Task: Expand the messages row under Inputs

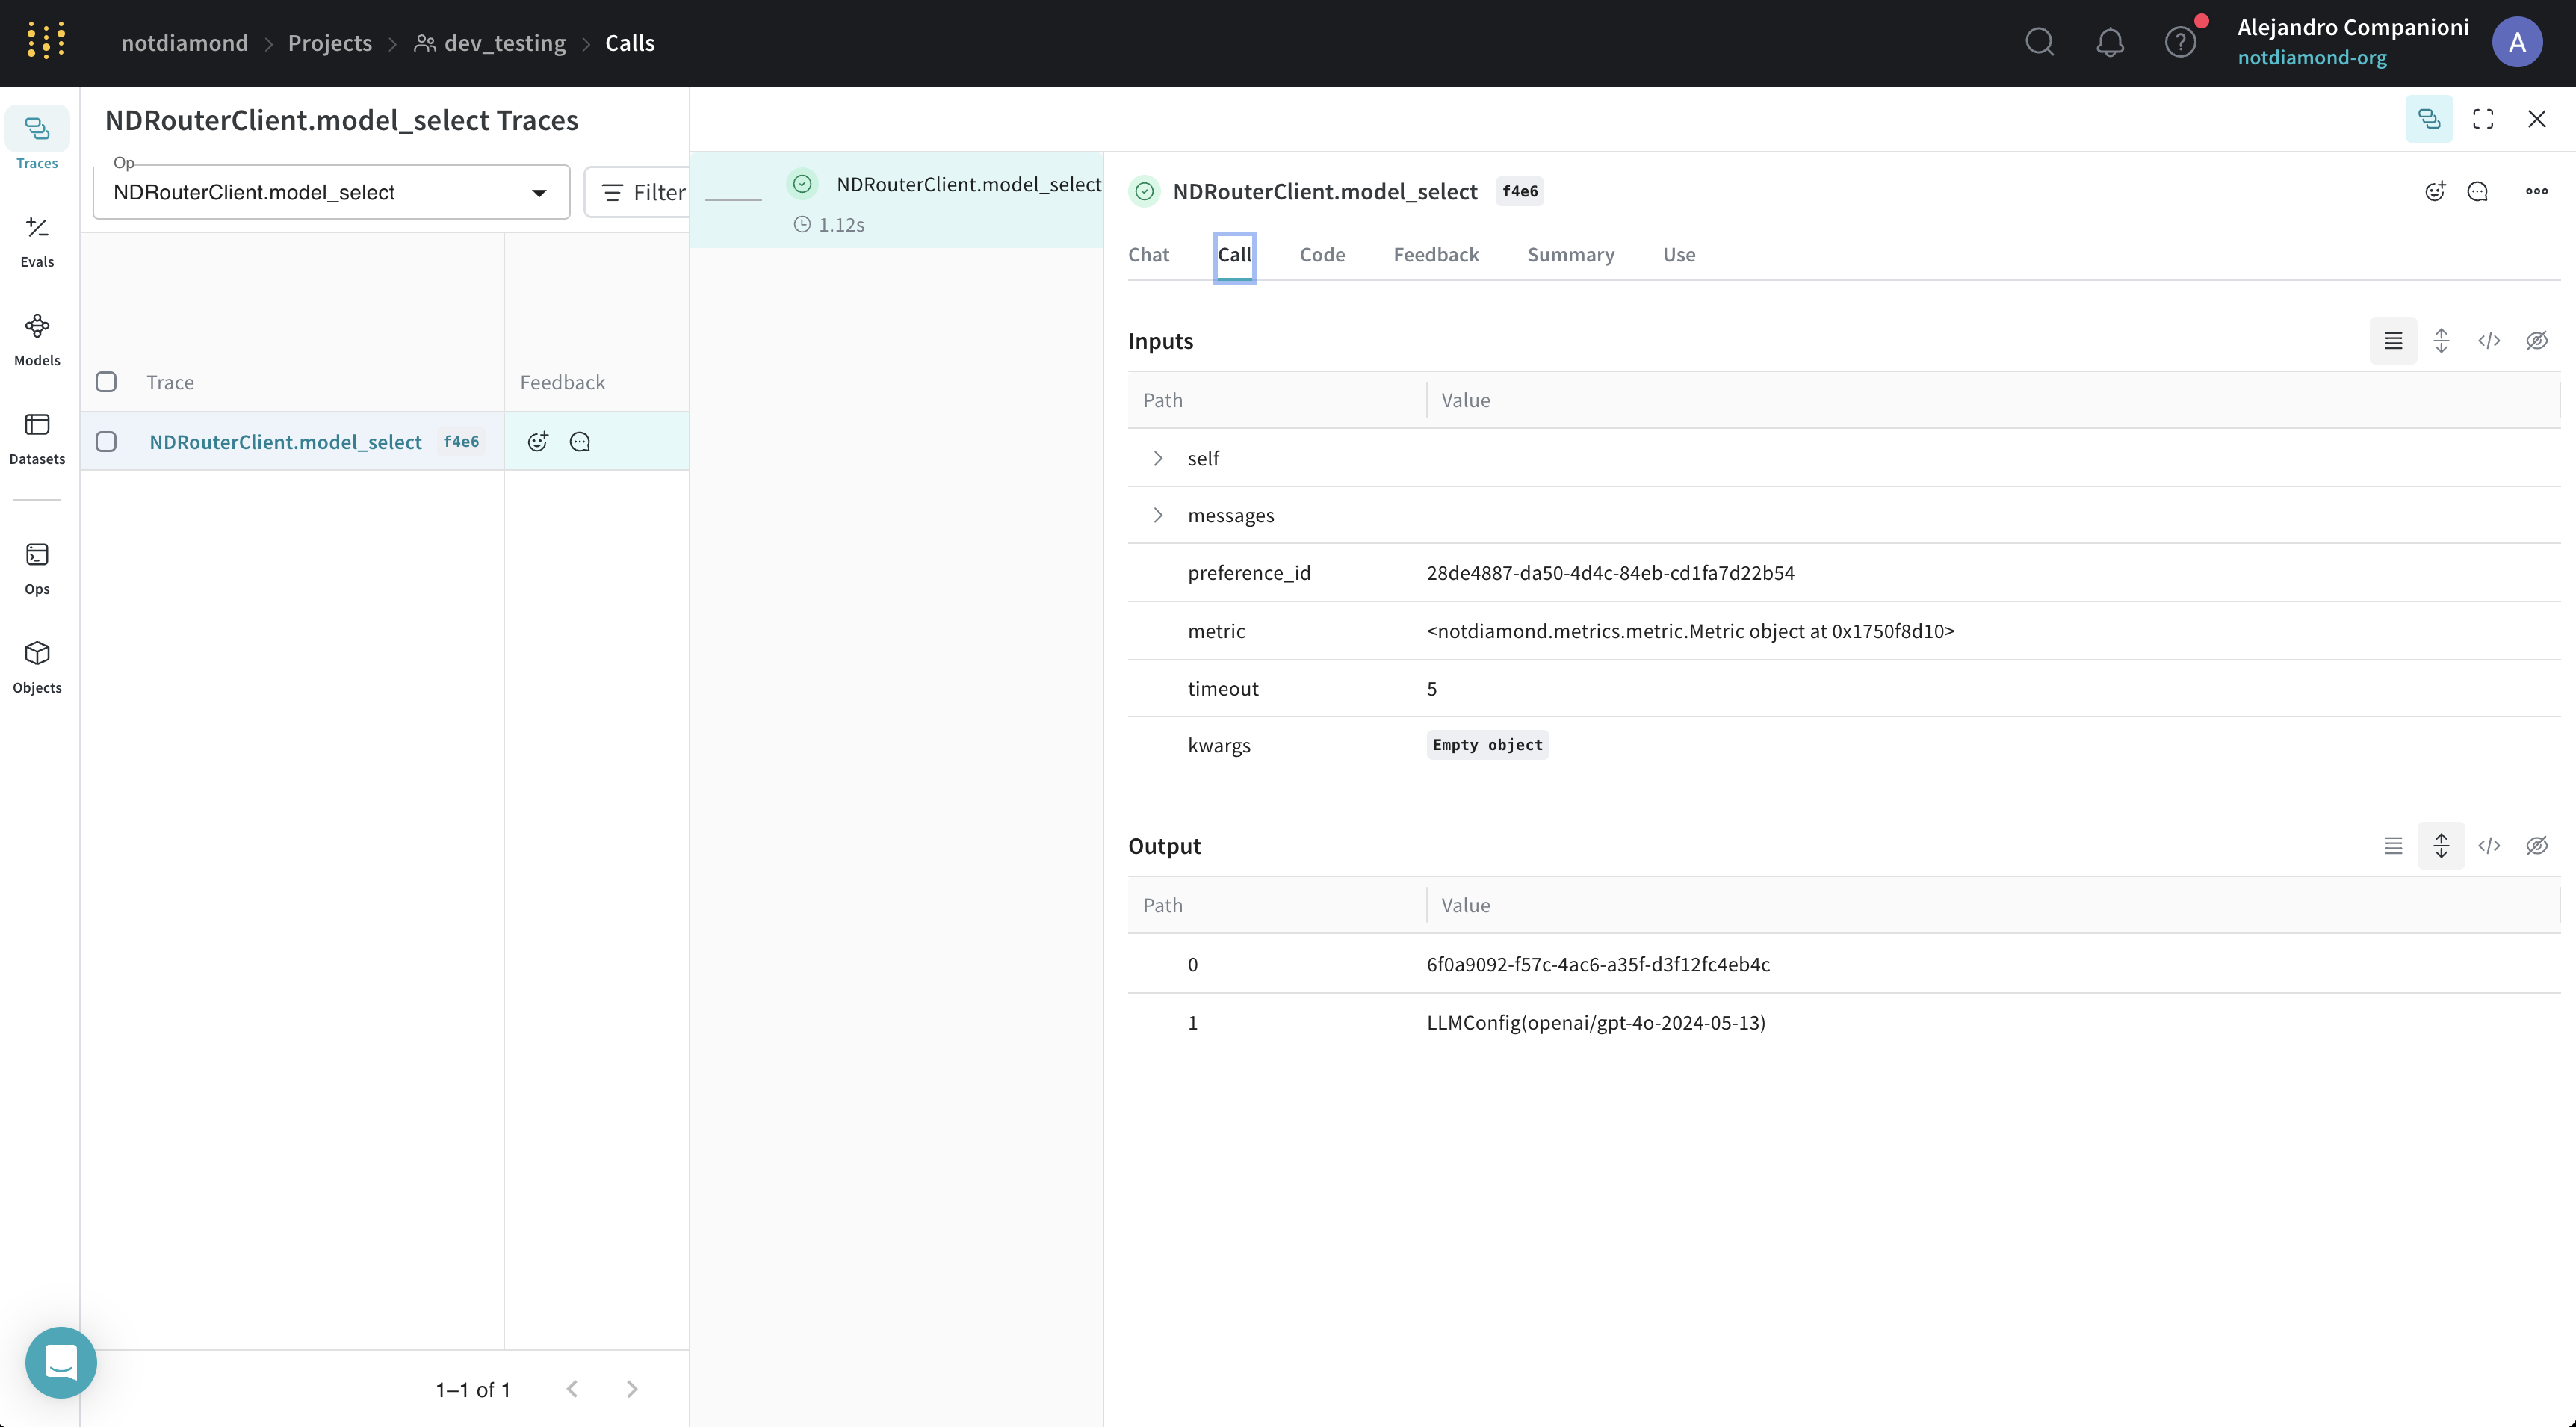Action: click(x=1158, y=515)
